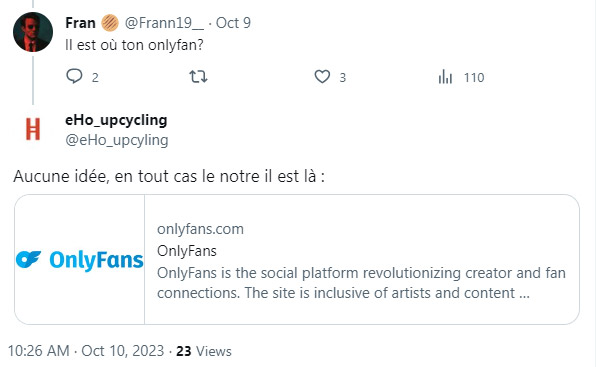
Task: Click the retweet arrows icon
Action: pos(198,77)
